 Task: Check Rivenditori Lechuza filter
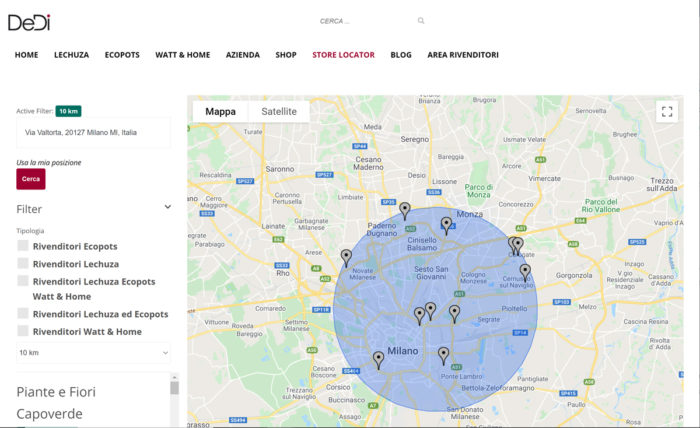click(23, 263)
